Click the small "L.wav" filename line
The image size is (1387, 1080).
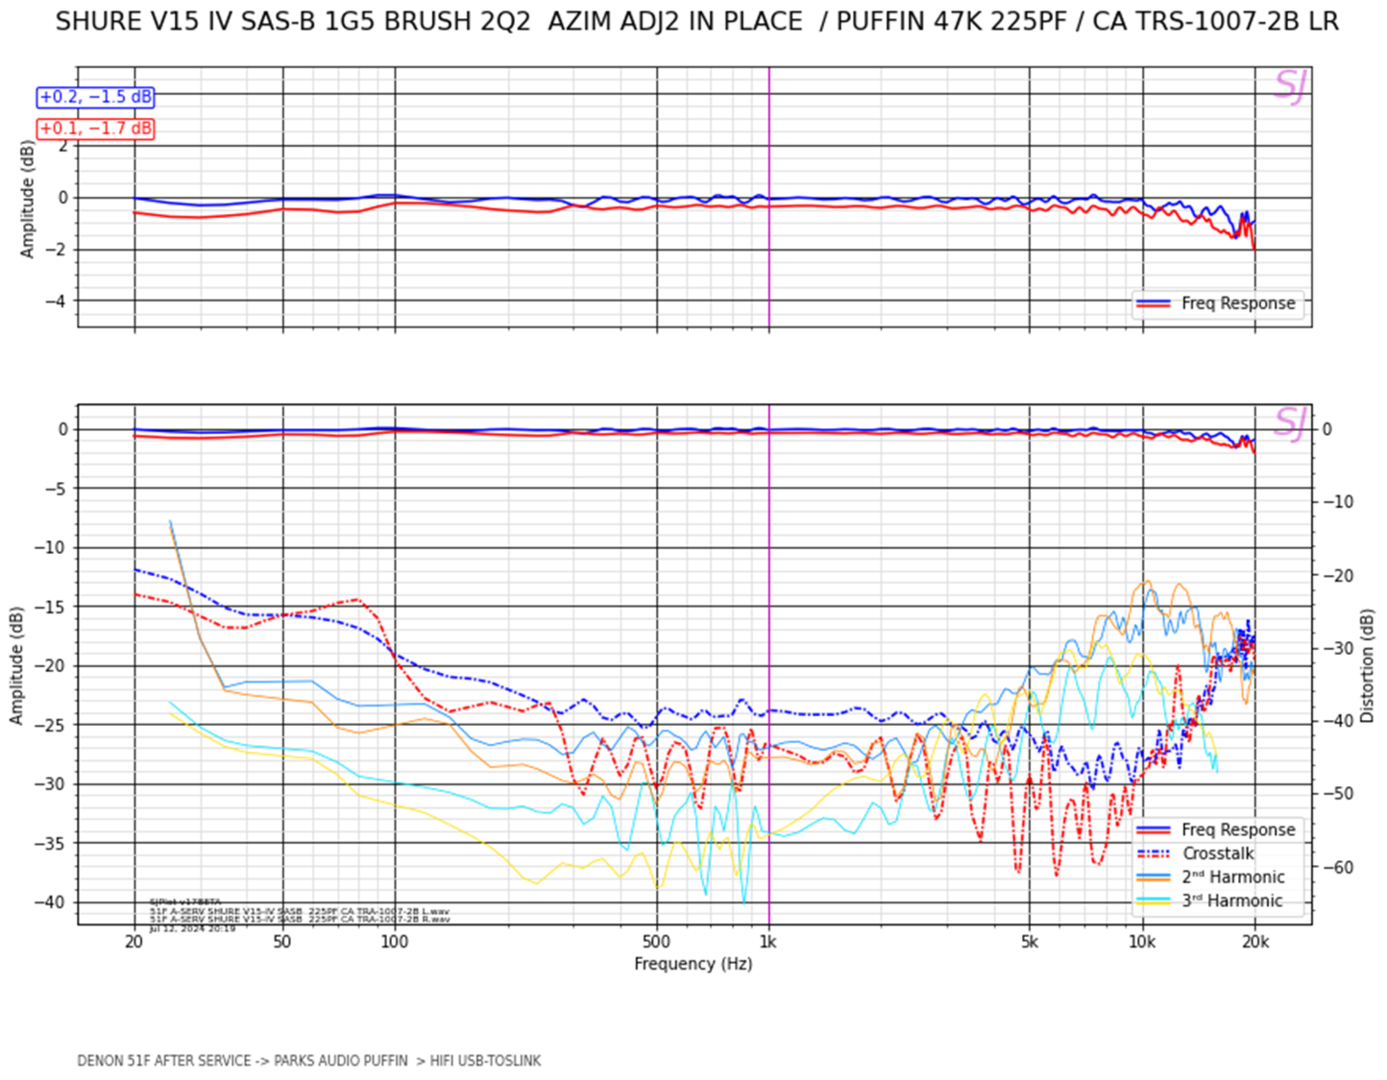pyautogui.click(x=299, y=912)
